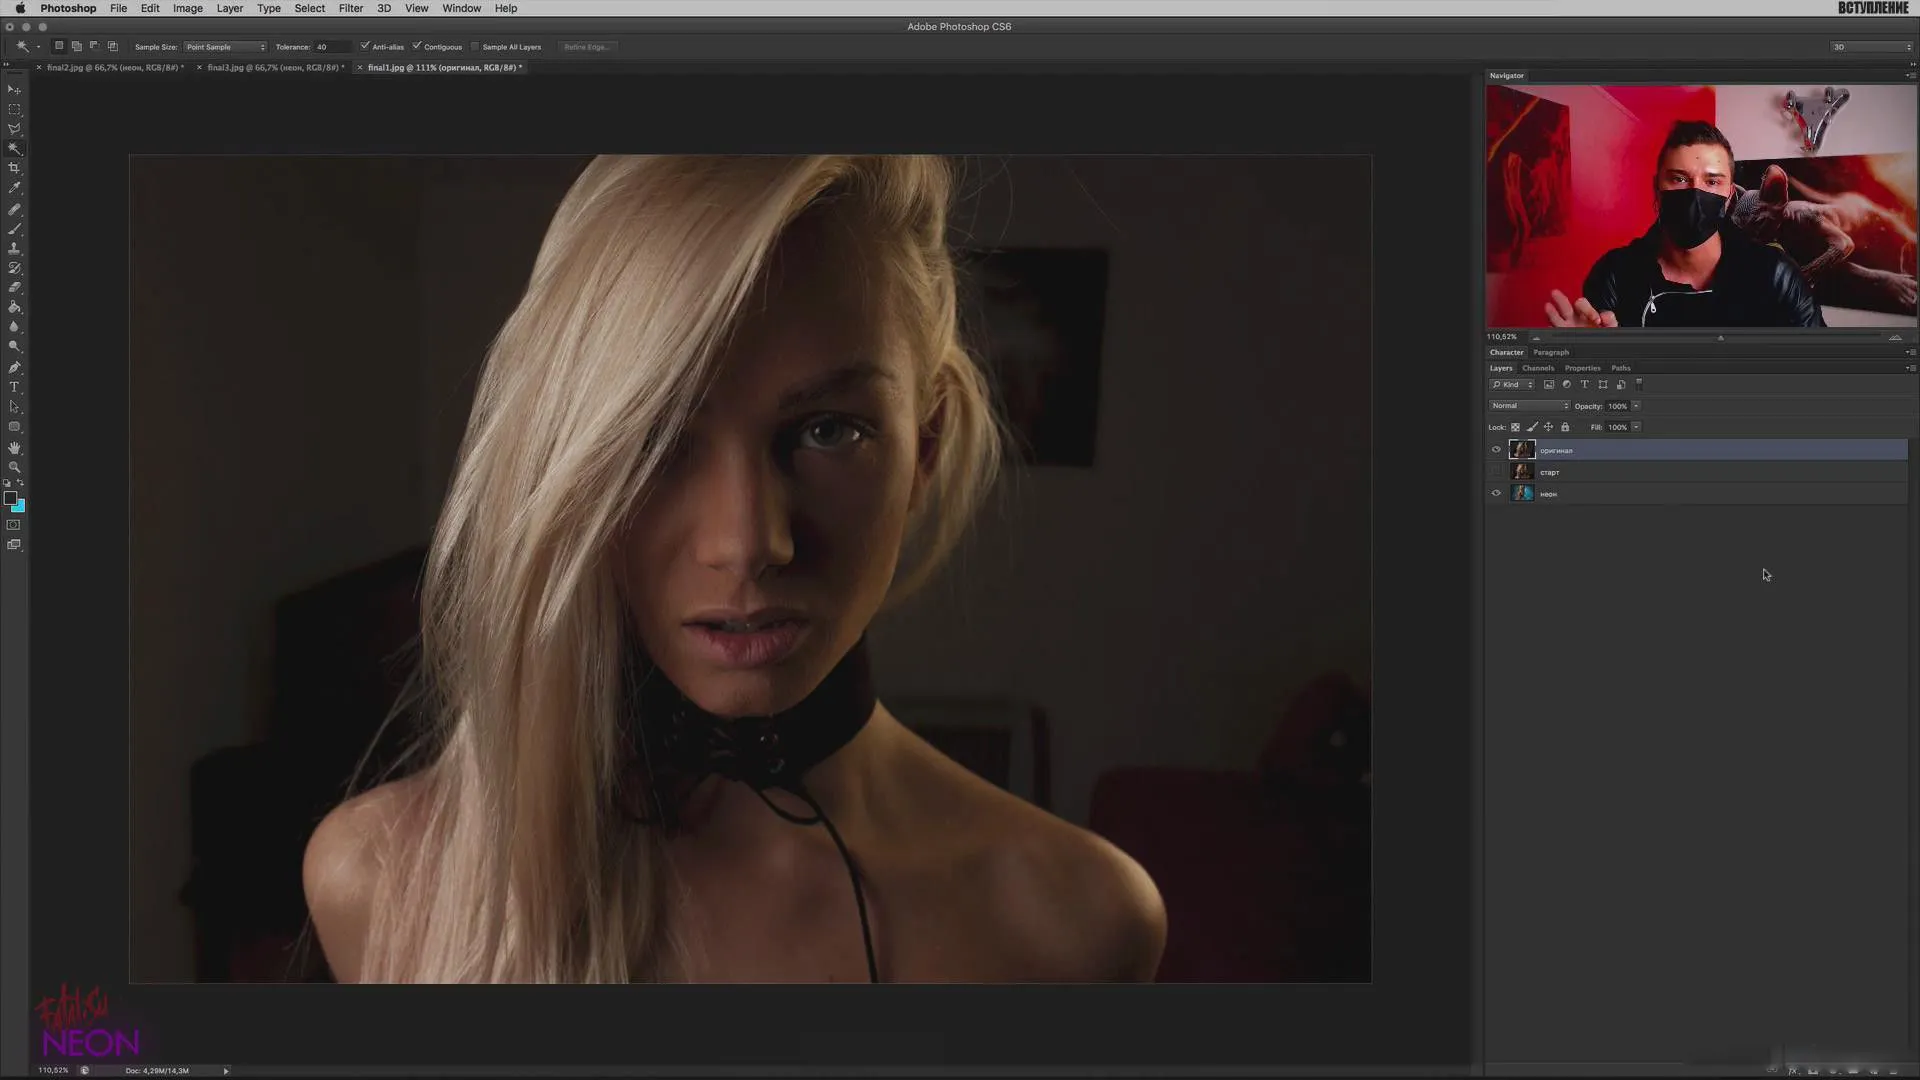Screen dimensions: 1920x1080
Task: Select the Brush tool
Action: coord(14,229)
